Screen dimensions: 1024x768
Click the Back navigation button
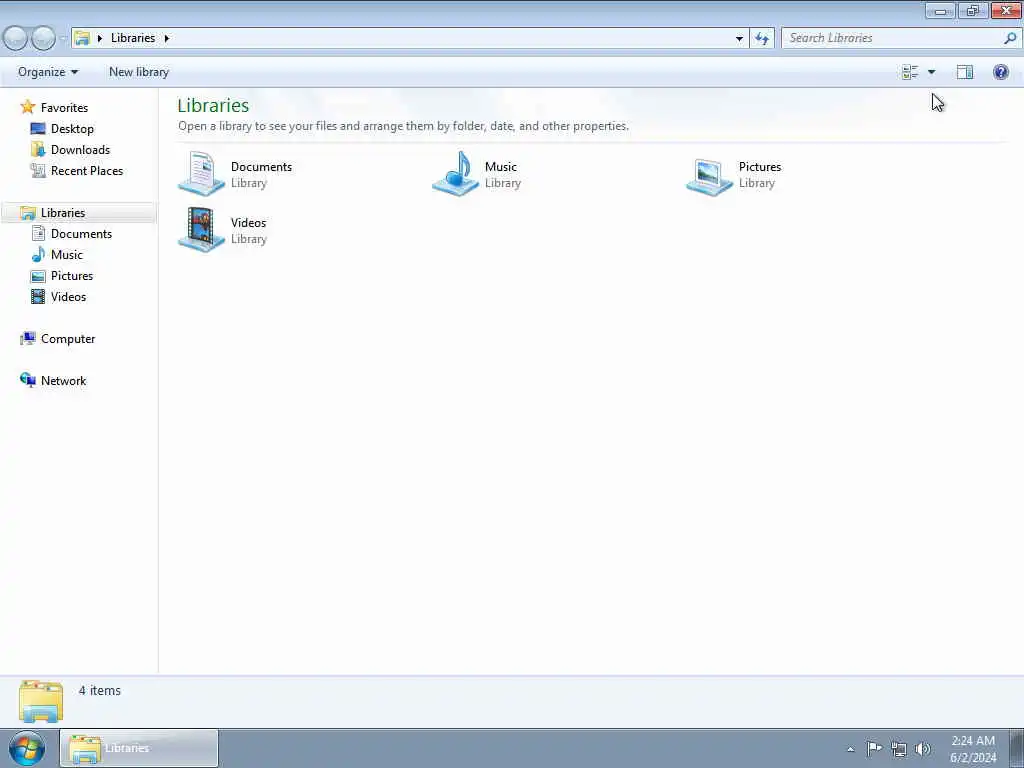15,38
